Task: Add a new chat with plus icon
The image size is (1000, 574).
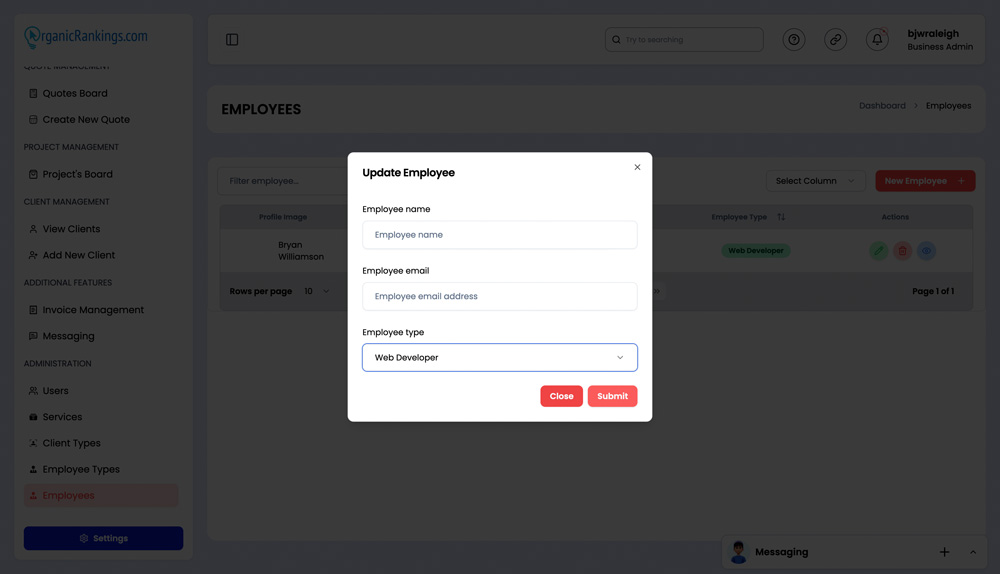Action: coord(945,552)
